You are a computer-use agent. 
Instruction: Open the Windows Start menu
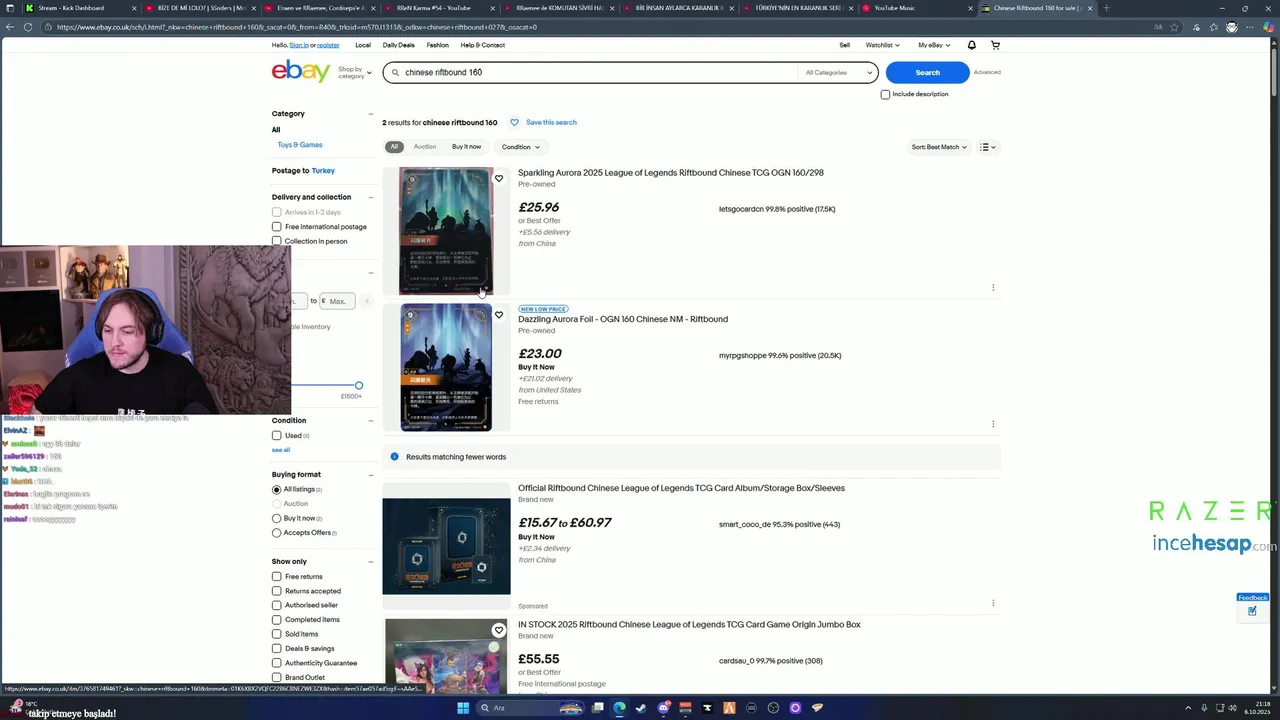pyautogui.click(x=463, y=708)
